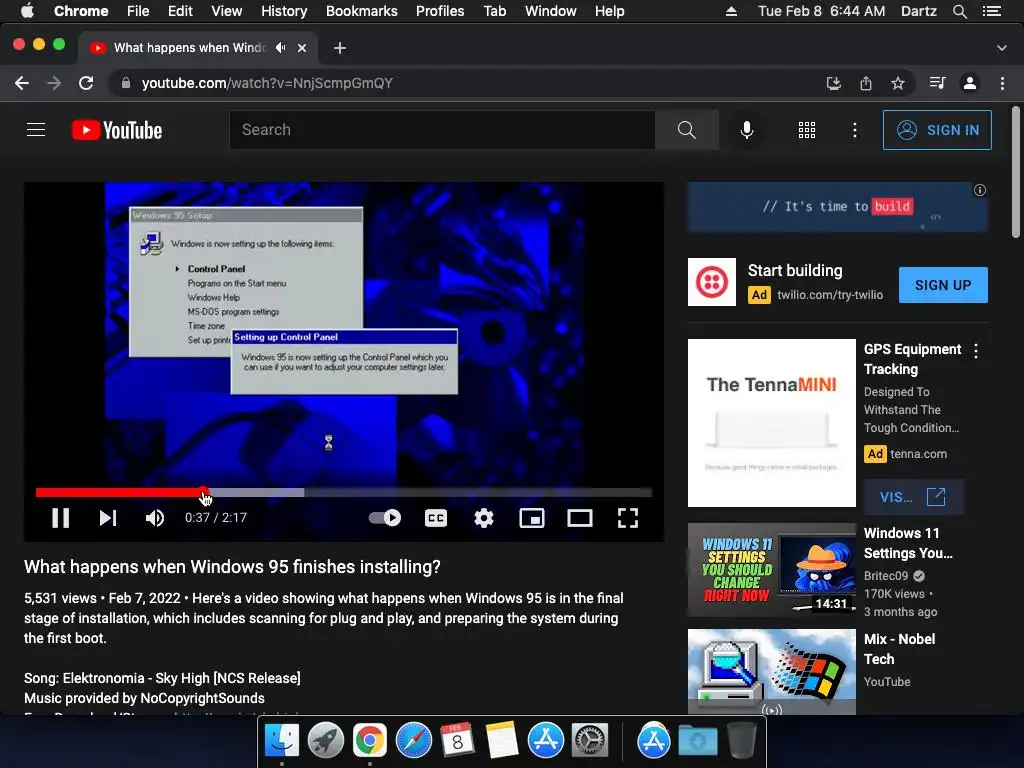Screen dimensions: 1024x768
Task: Open Safari from the Dock
Action: (x=414, y=741)
